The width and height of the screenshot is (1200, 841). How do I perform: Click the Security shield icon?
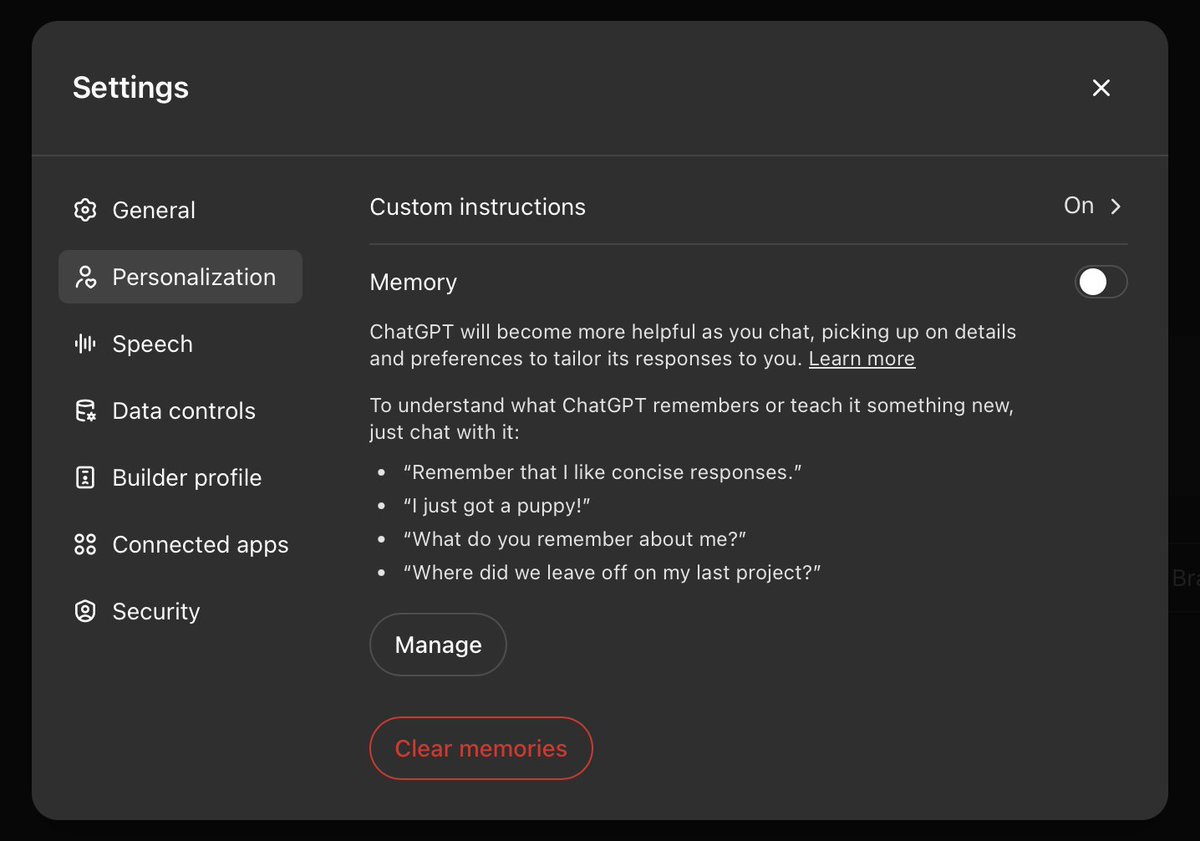coord(85,612)
